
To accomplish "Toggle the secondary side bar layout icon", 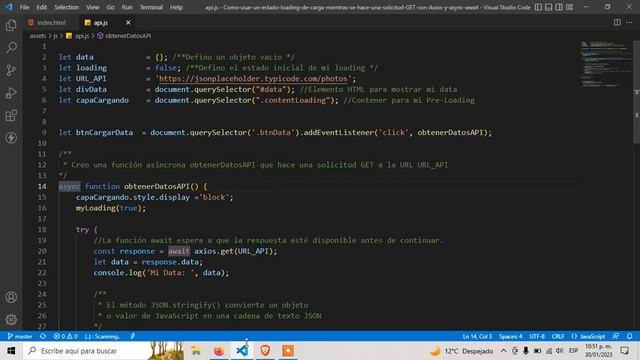I will pos(559,7).
